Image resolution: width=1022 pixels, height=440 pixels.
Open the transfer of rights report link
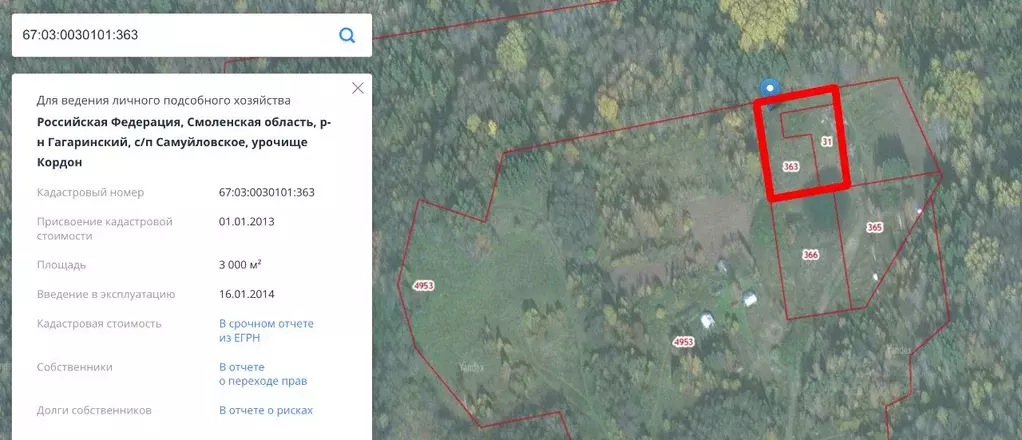[x=263, y=374]
